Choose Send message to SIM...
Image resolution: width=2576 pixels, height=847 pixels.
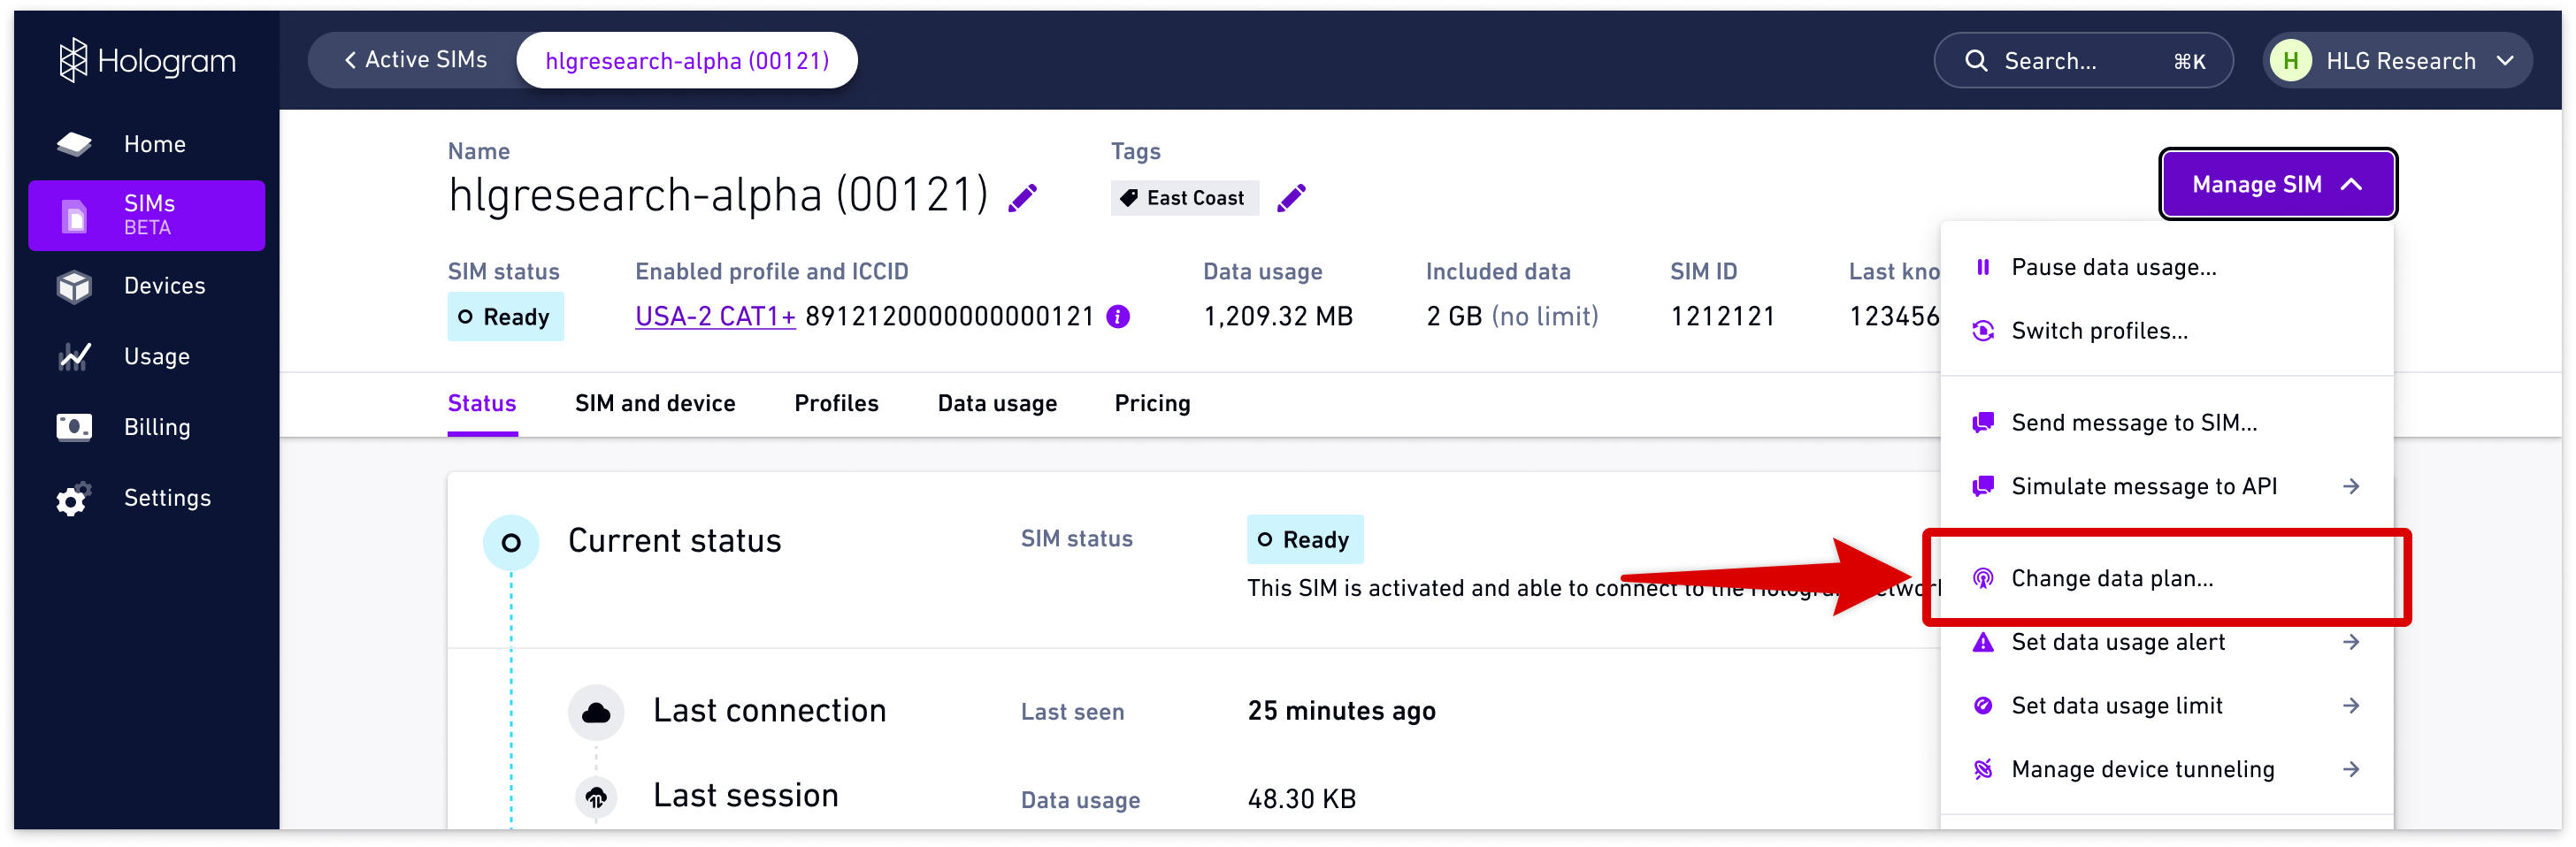(2166, 423)
